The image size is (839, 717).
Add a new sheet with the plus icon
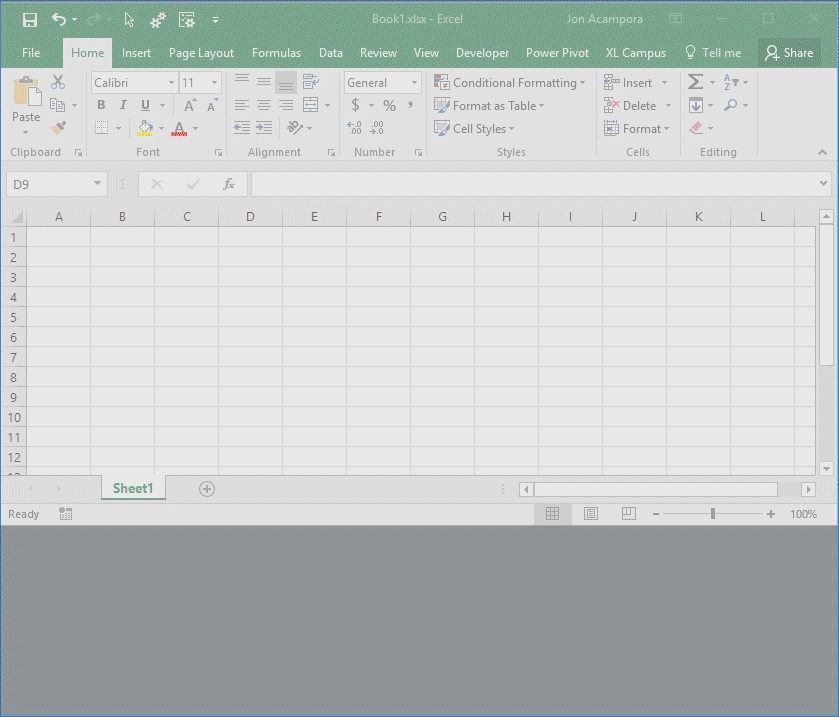[x=207, y=489]
